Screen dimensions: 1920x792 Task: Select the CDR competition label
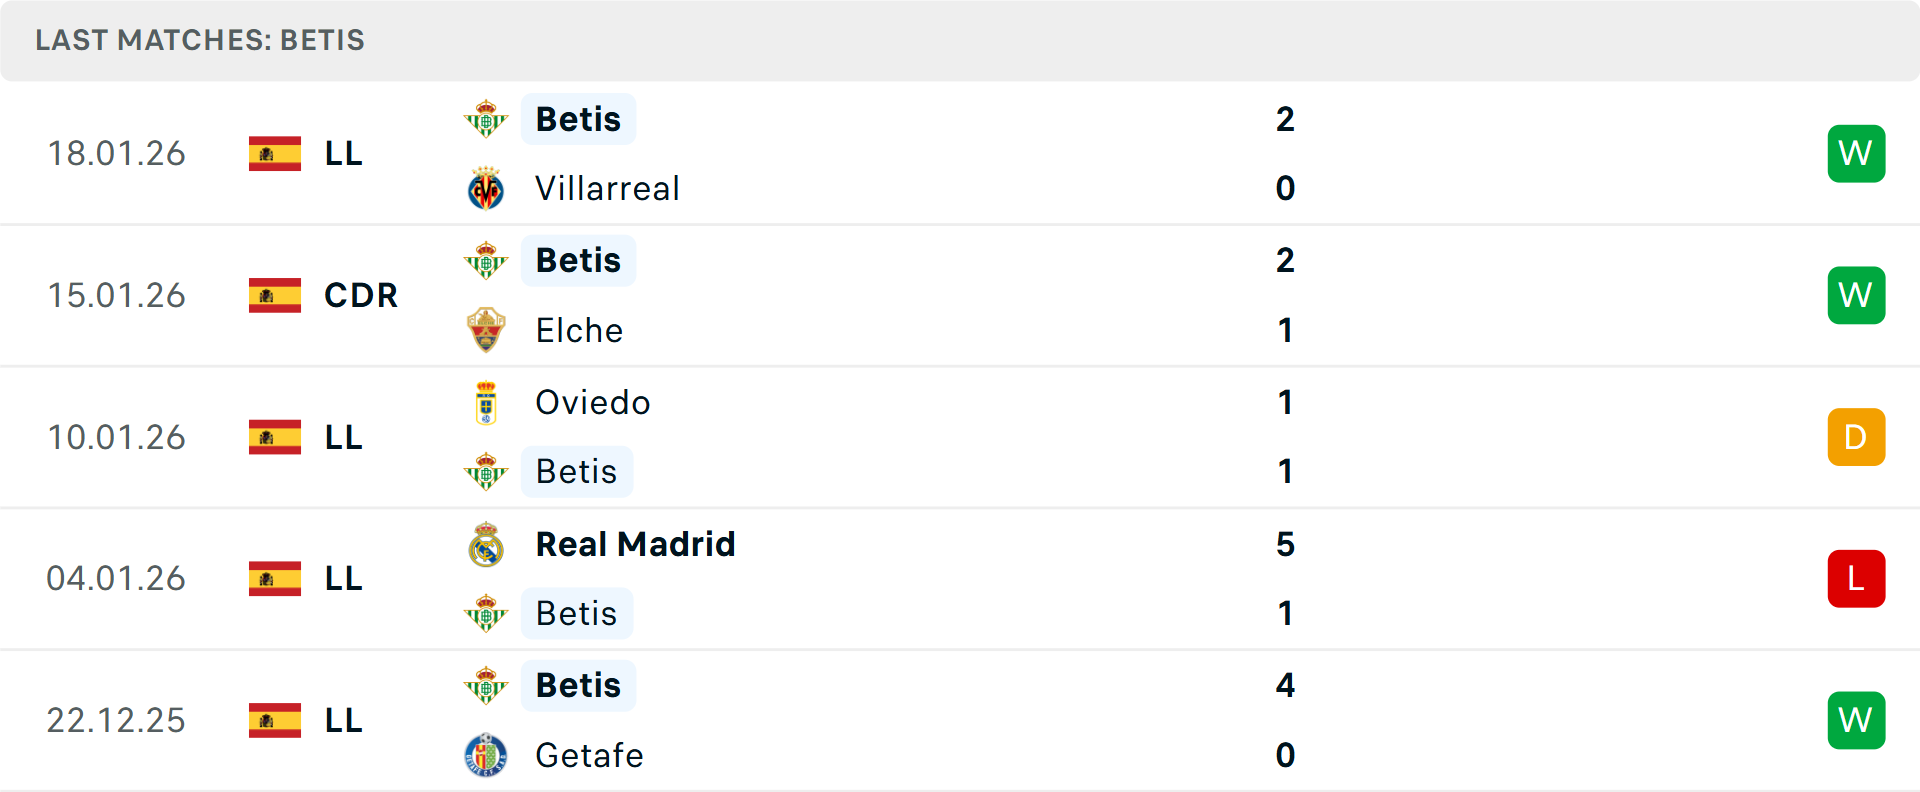[361, 295]
